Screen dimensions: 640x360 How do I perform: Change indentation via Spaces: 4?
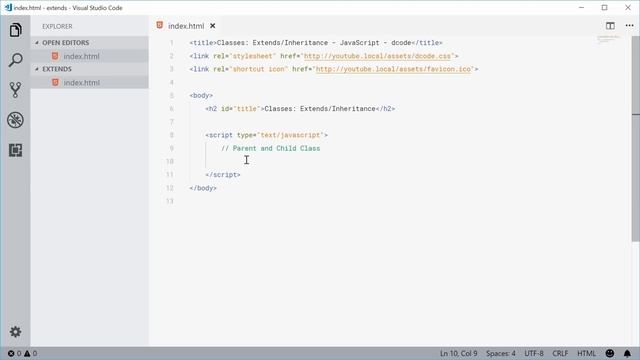(x=500, y=353)
